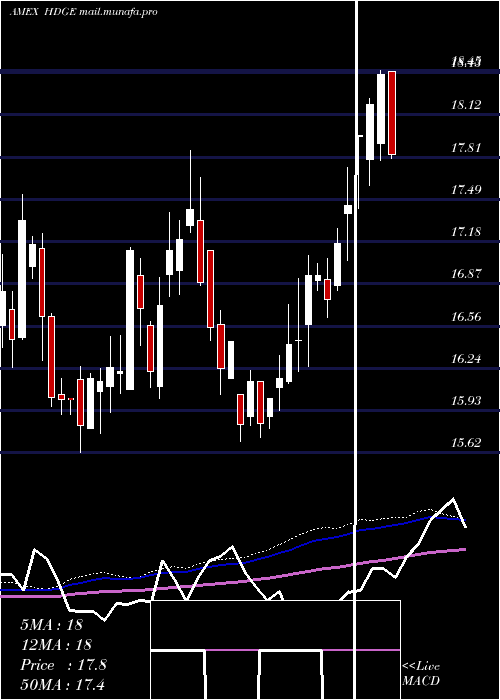Image resolution: width=500 pixels, height=700 pixels.
Task: Click the 17.49 price axis label
Action: click(466, 190)
